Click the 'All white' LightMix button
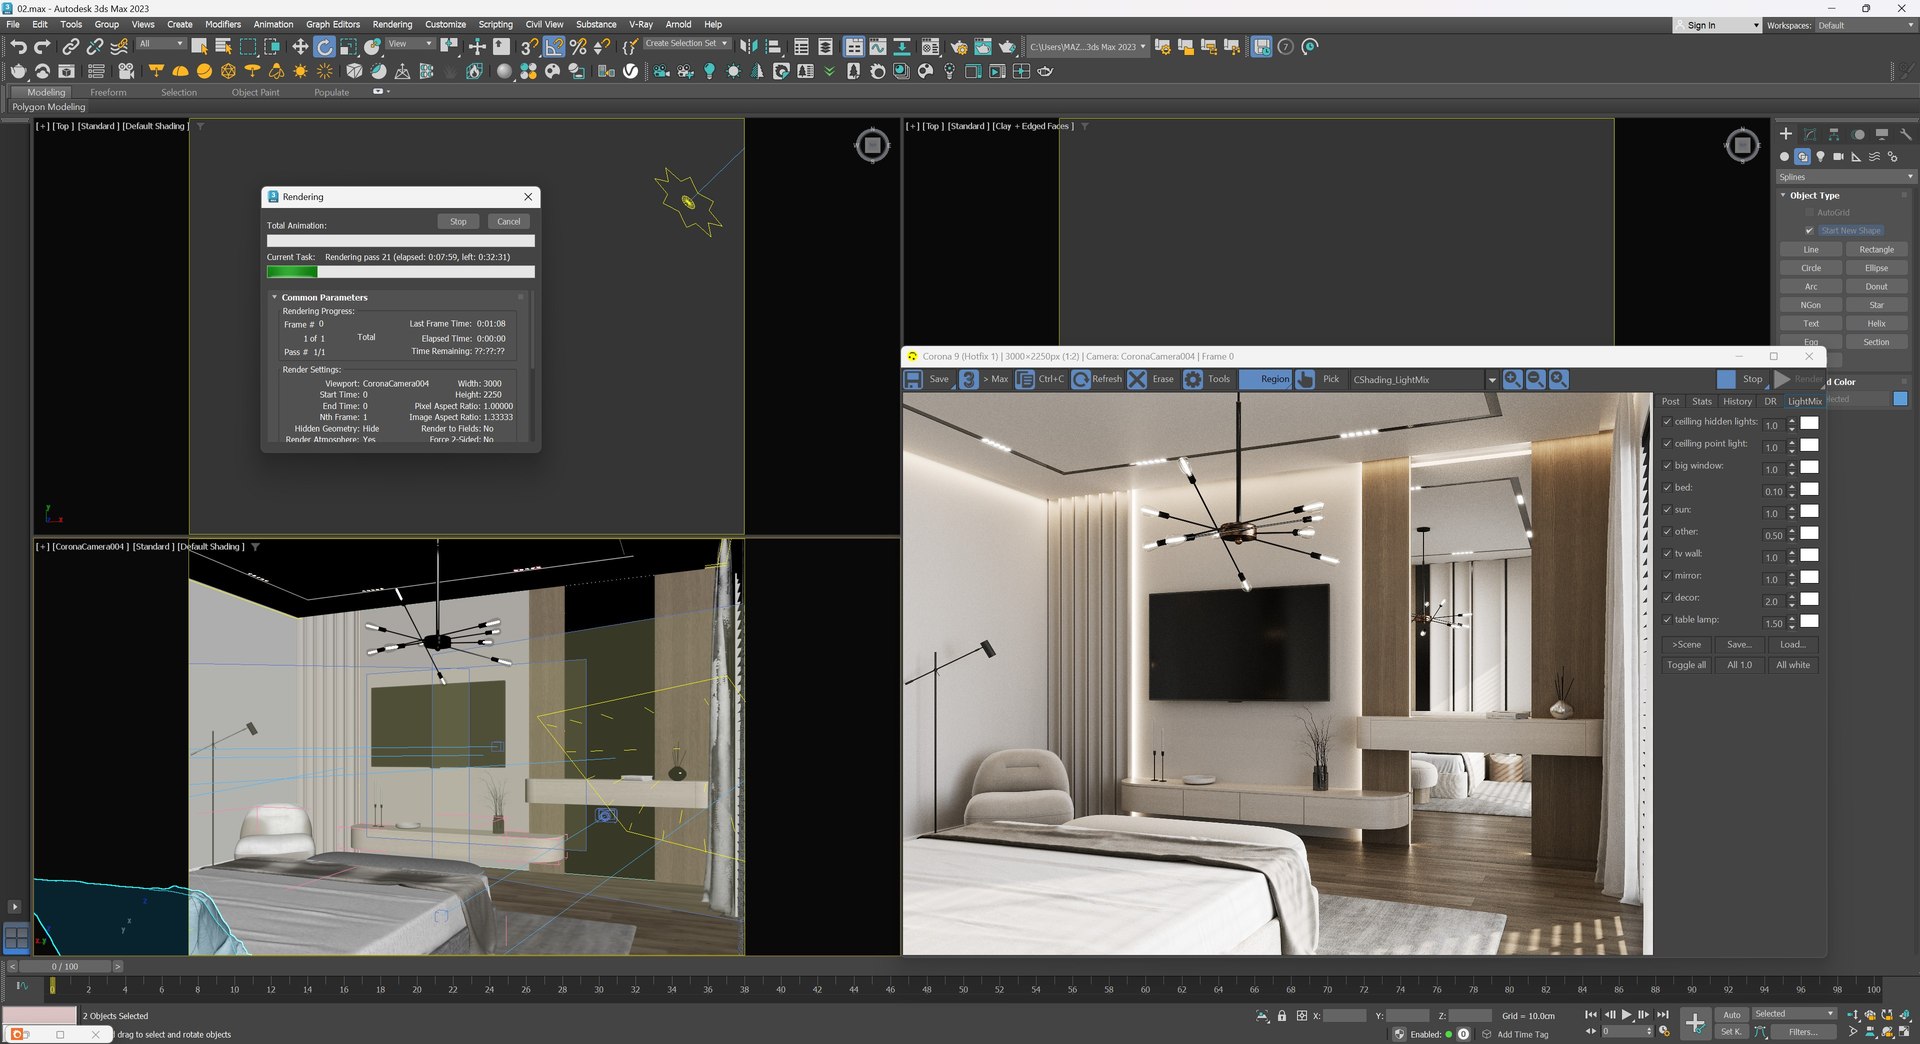The height and width of the screenshot is (1044, 1920). 1793,665
